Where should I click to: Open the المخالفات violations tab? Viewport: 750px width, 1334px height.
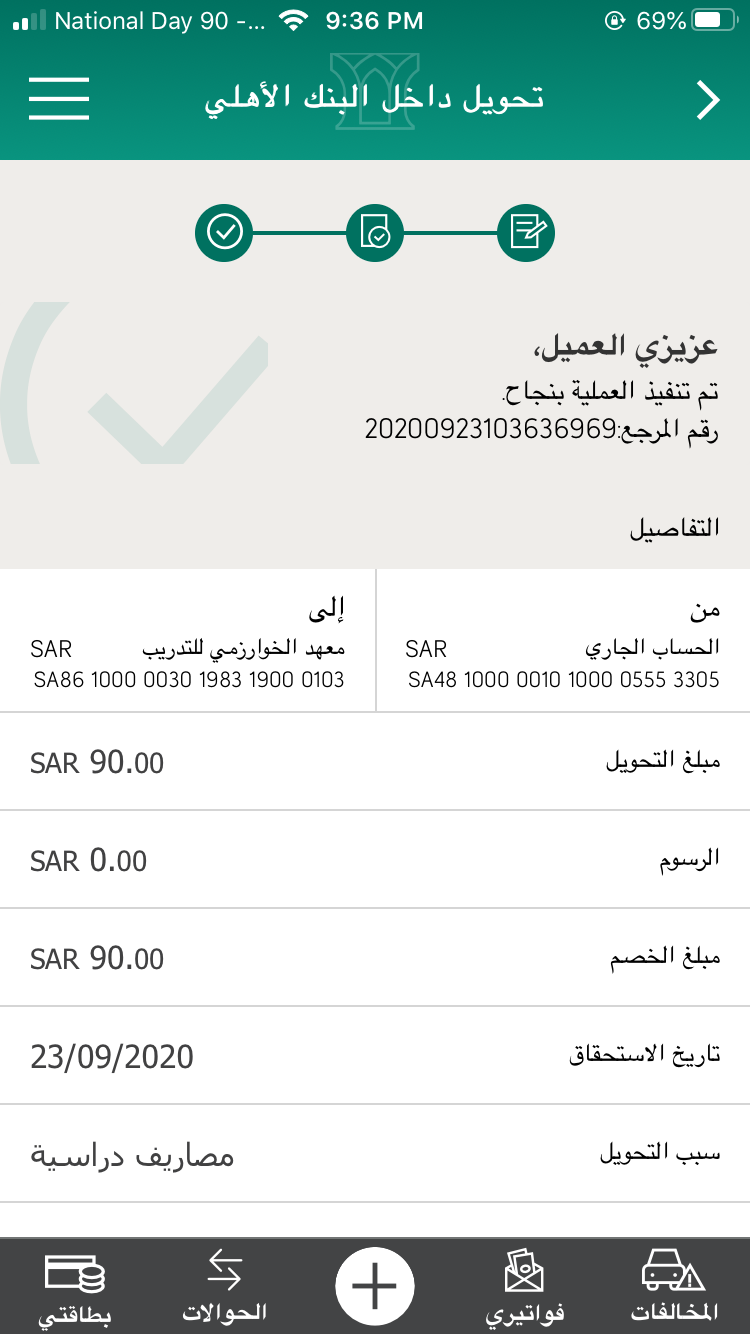tap(674, 1288)
